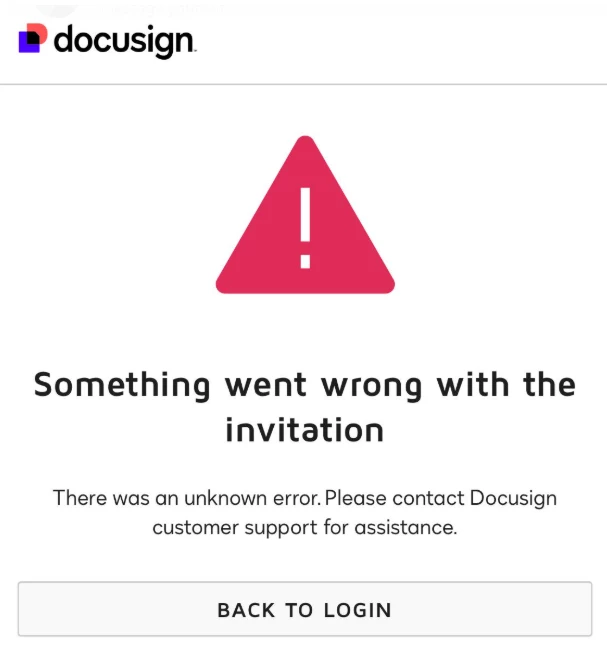Click the word 'wrong' in the heading
Viewport: 607px width, 653px height.
click(x=372, y=387)
